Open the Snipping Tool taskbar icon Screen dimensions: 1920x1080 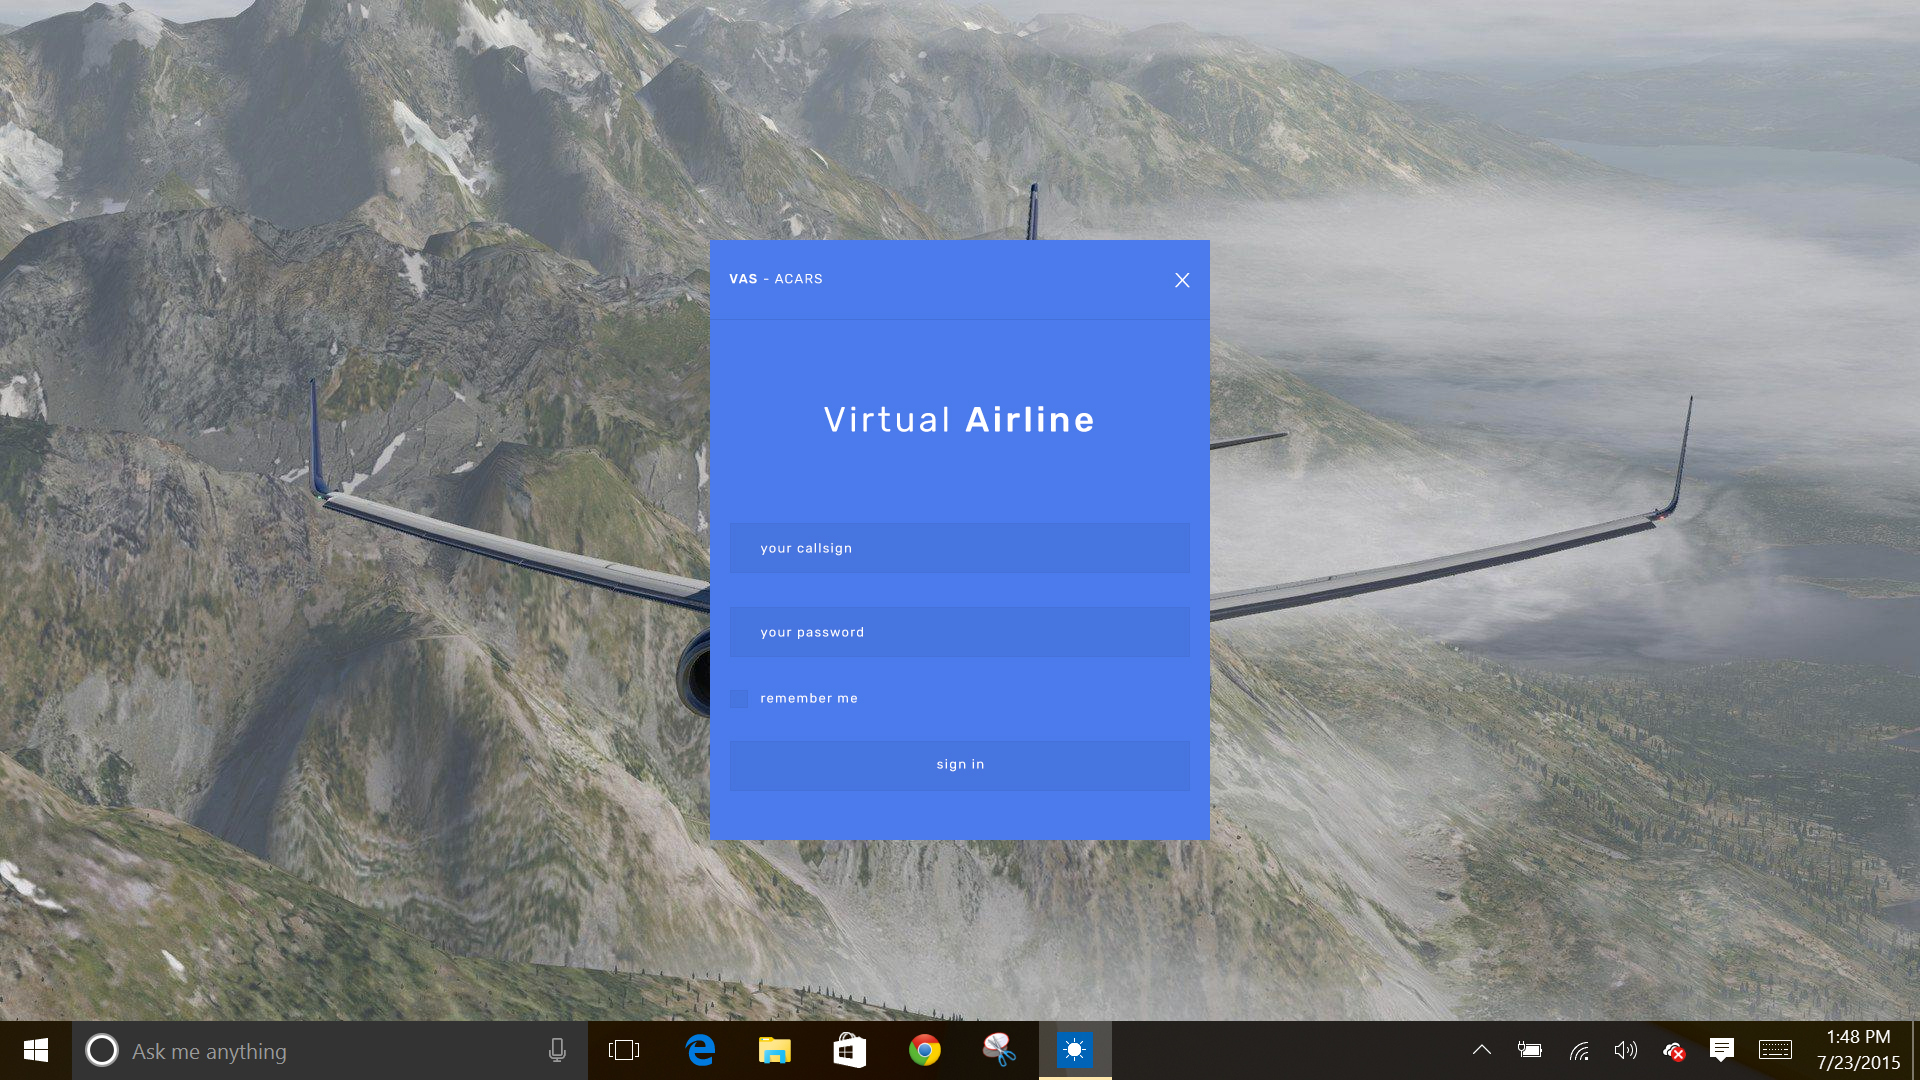999,1050
